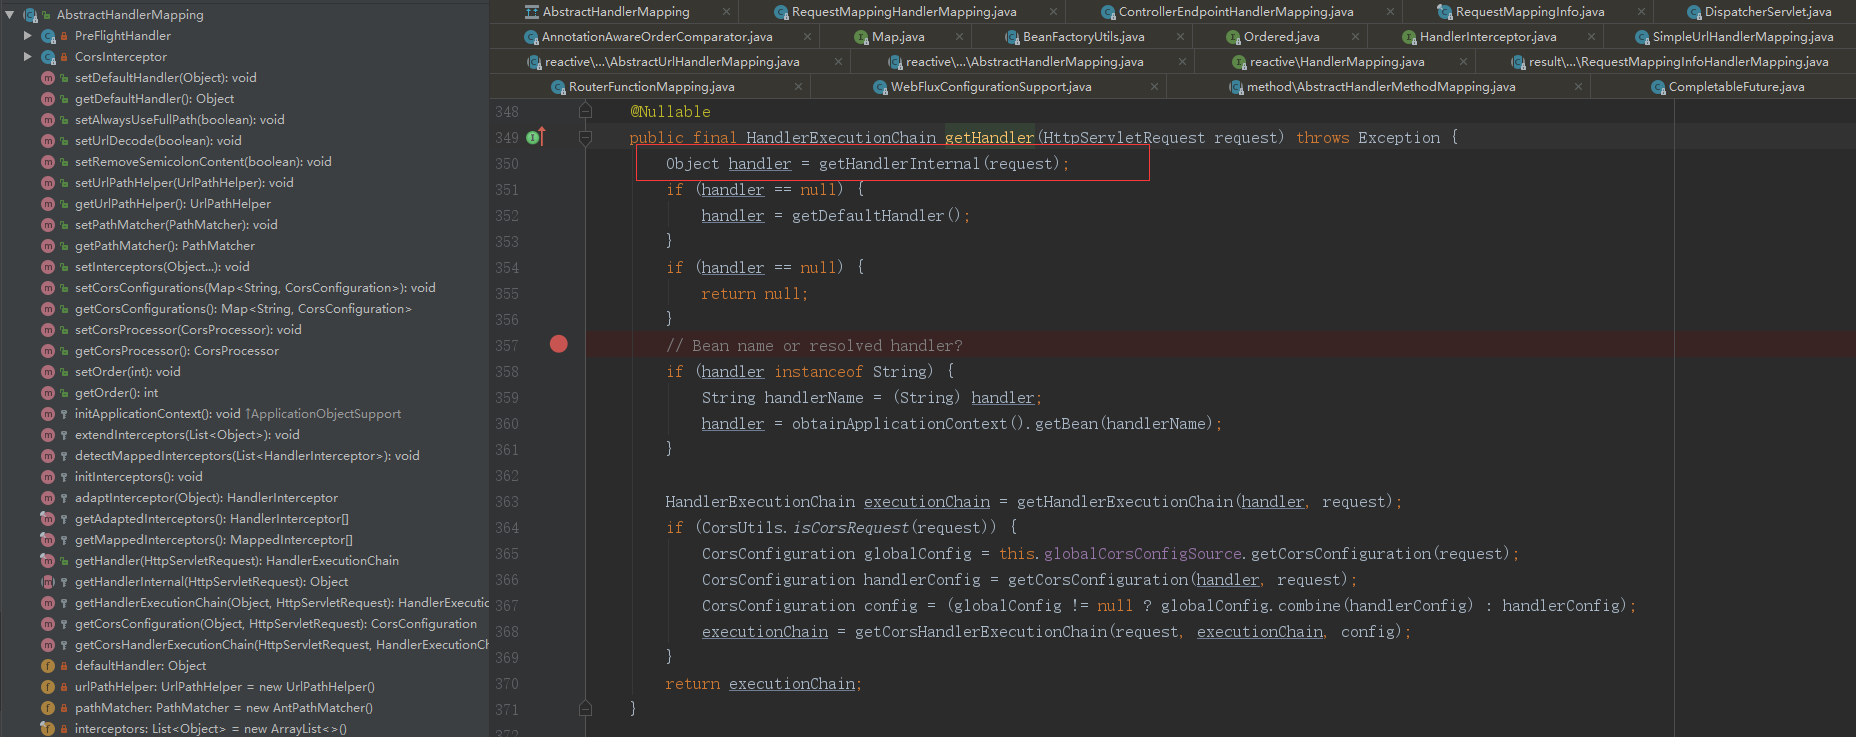
Task: Select setUrlDecode(boolean) in structure
Action: [x=158, y=141]
